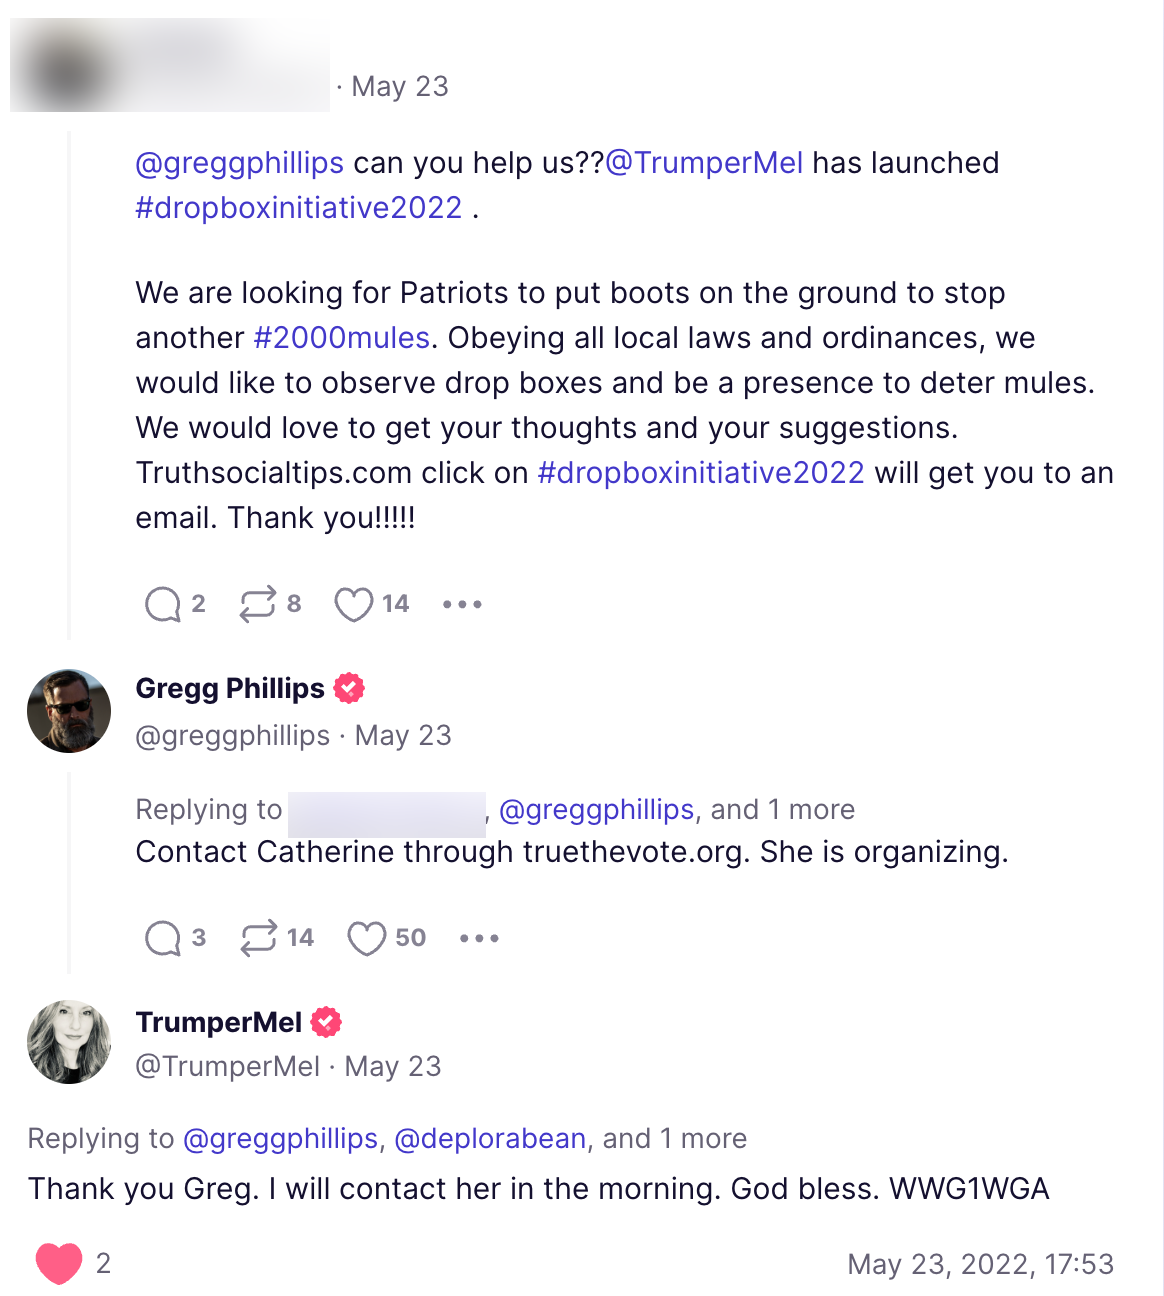1164x1296 pixels.
Task: Like Gregg Phillips' post with 50 likes
Action: pos(366,938)
